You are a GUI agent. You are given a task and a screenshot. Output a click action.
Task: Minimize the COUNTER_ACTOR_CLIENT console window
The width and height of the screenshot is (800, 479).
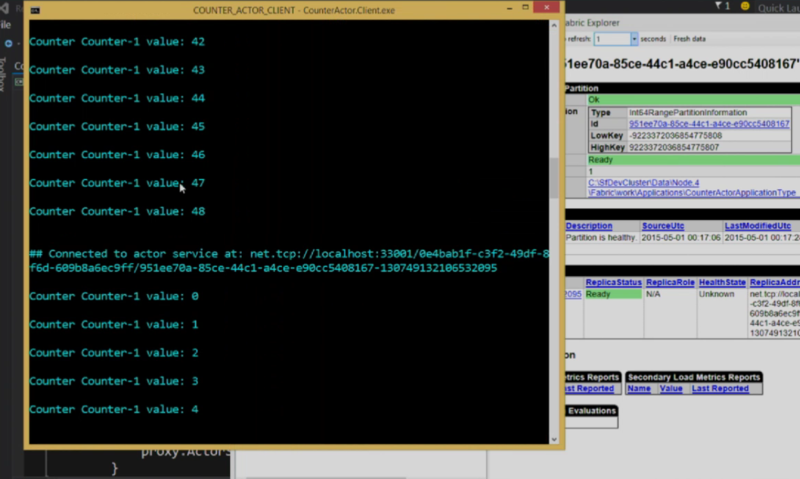[509, 8]
